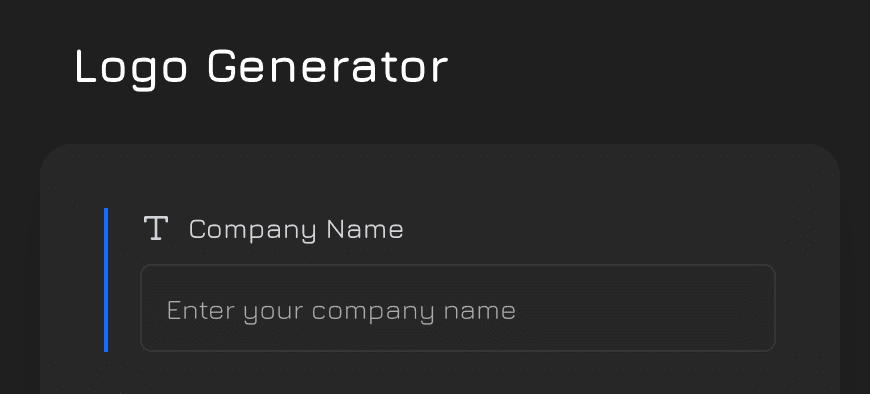Click the word 'Company' in the field label
Viewport: 870px width, 394px height.
click(252, 231)
